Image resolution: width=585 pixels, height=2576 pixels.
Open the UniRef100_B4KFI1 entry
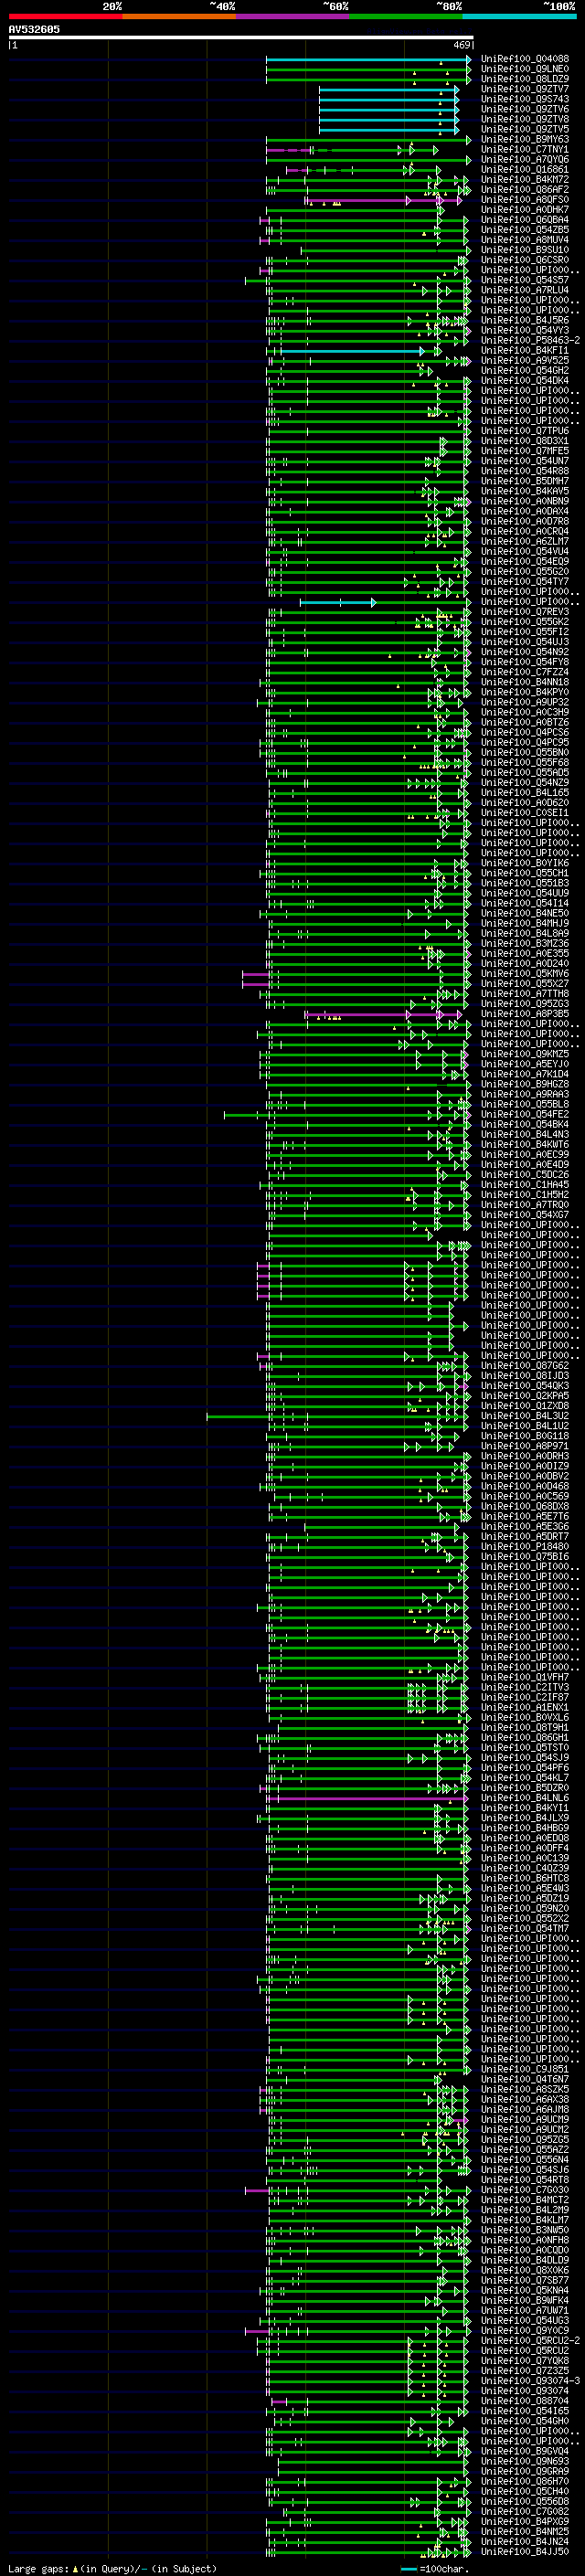coord(525,350)
